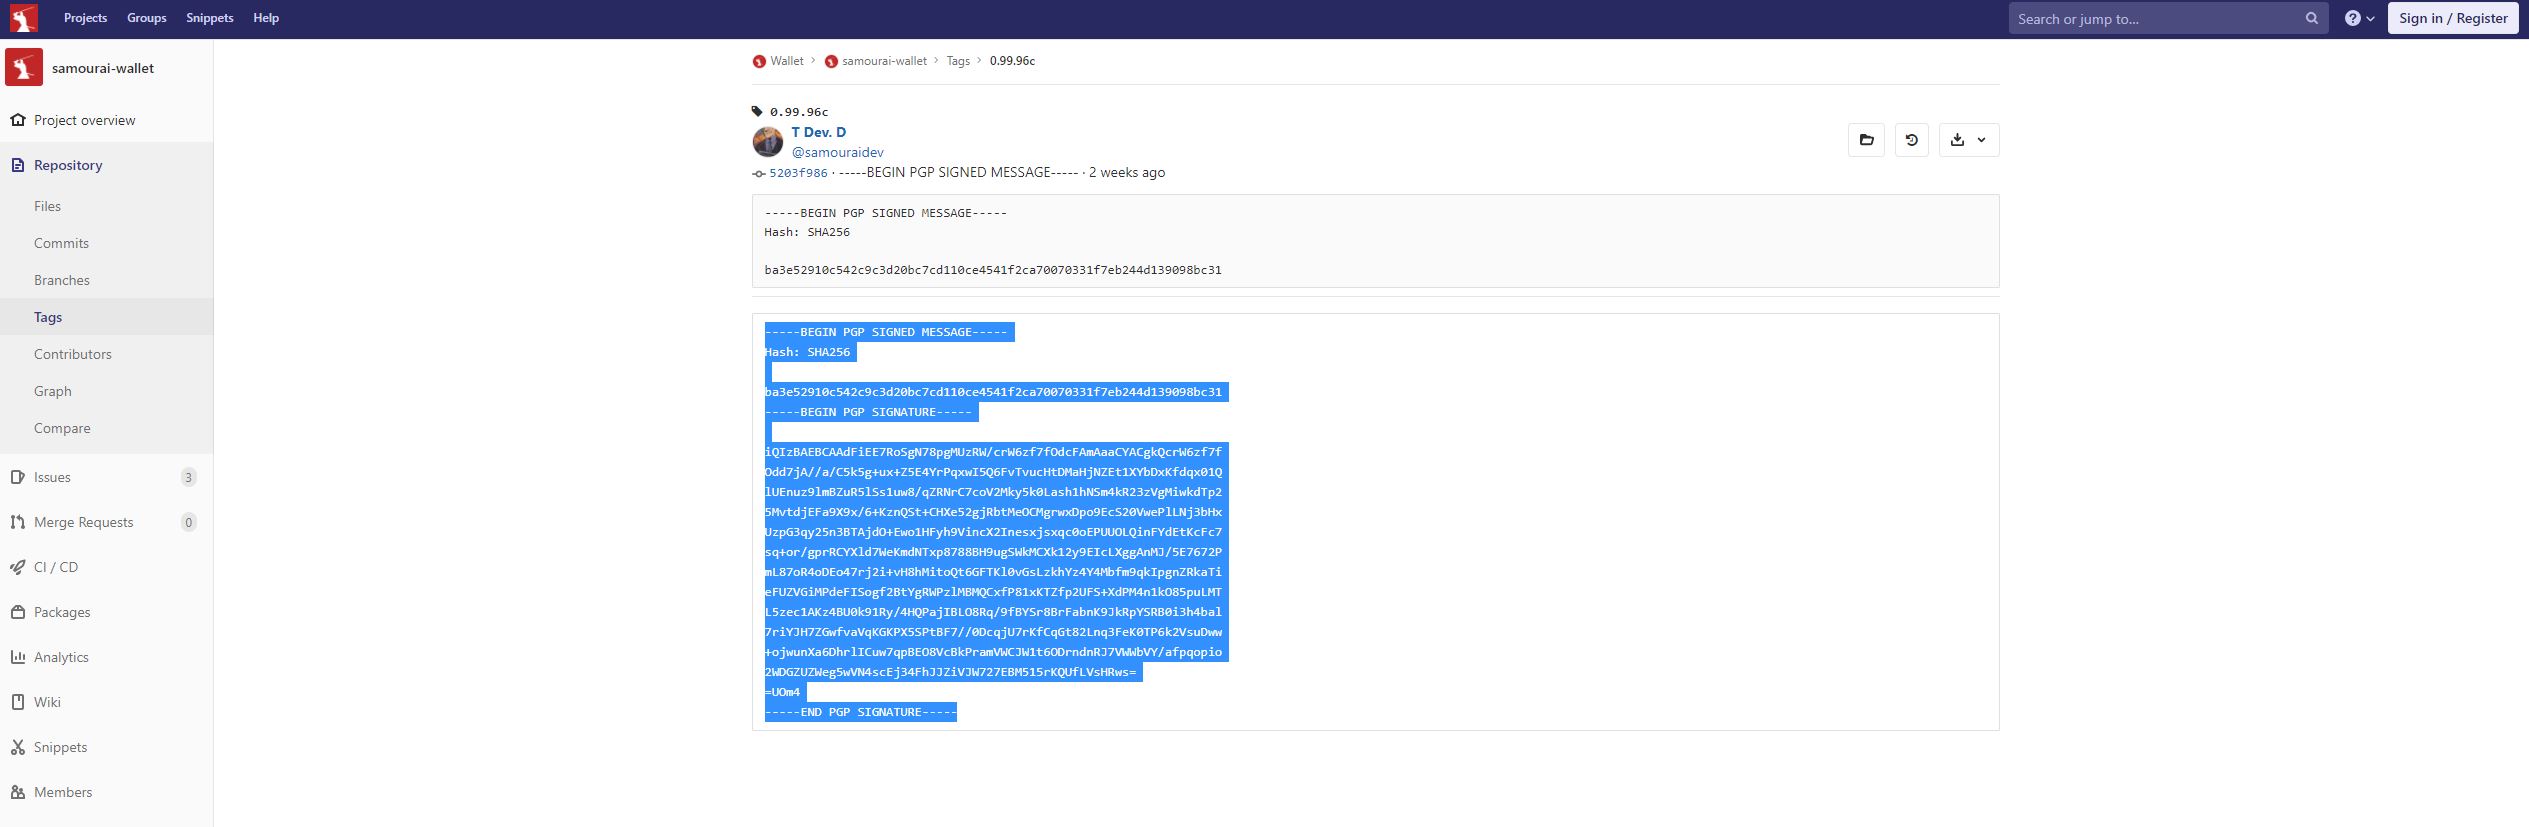
Task: Click the GitLab logo in top bar
Action: [x=24, y=18]
